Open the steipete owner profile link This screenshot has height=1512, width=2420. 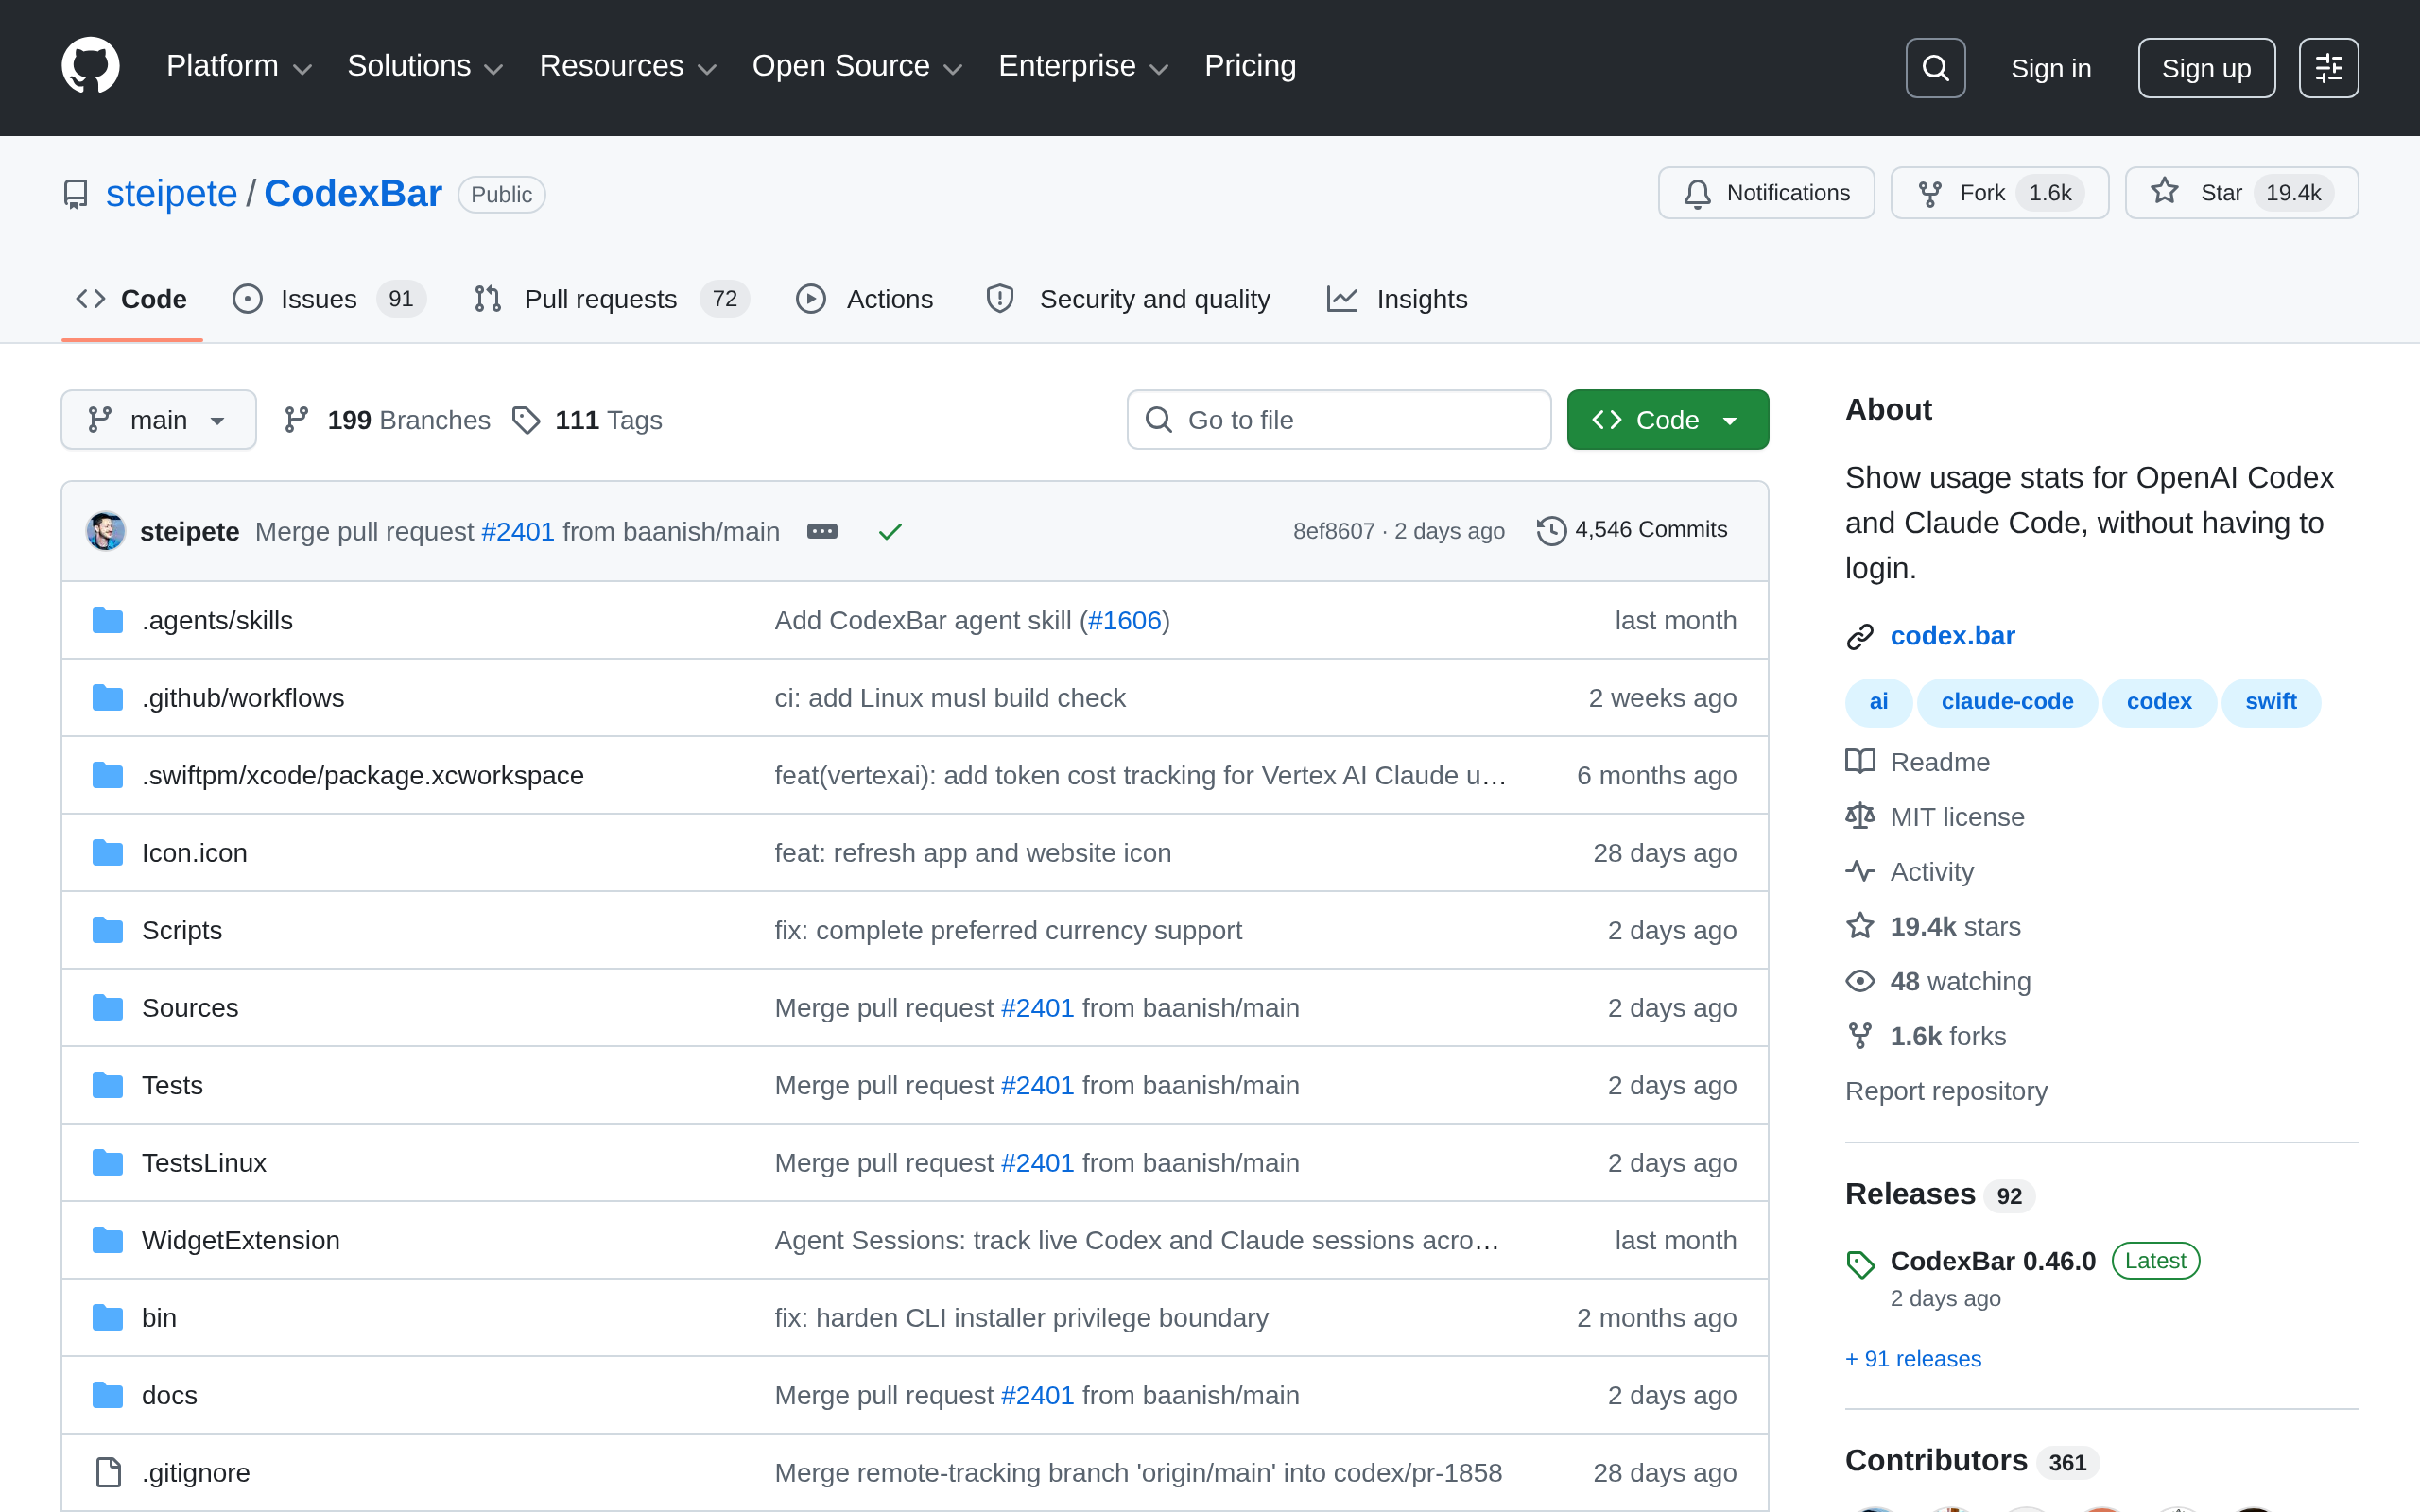tap(172, 193)
